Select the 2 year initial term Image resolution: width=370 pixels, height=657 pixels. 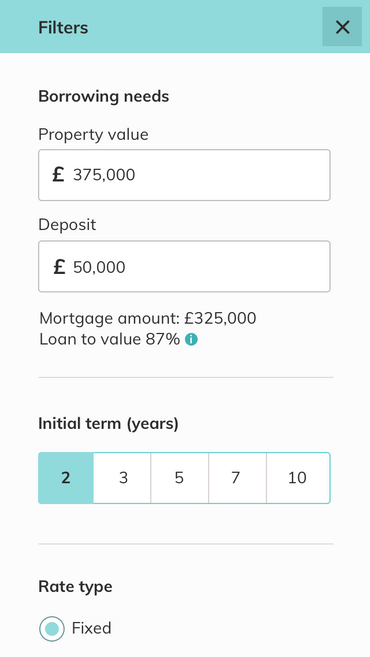pos(66,478)
